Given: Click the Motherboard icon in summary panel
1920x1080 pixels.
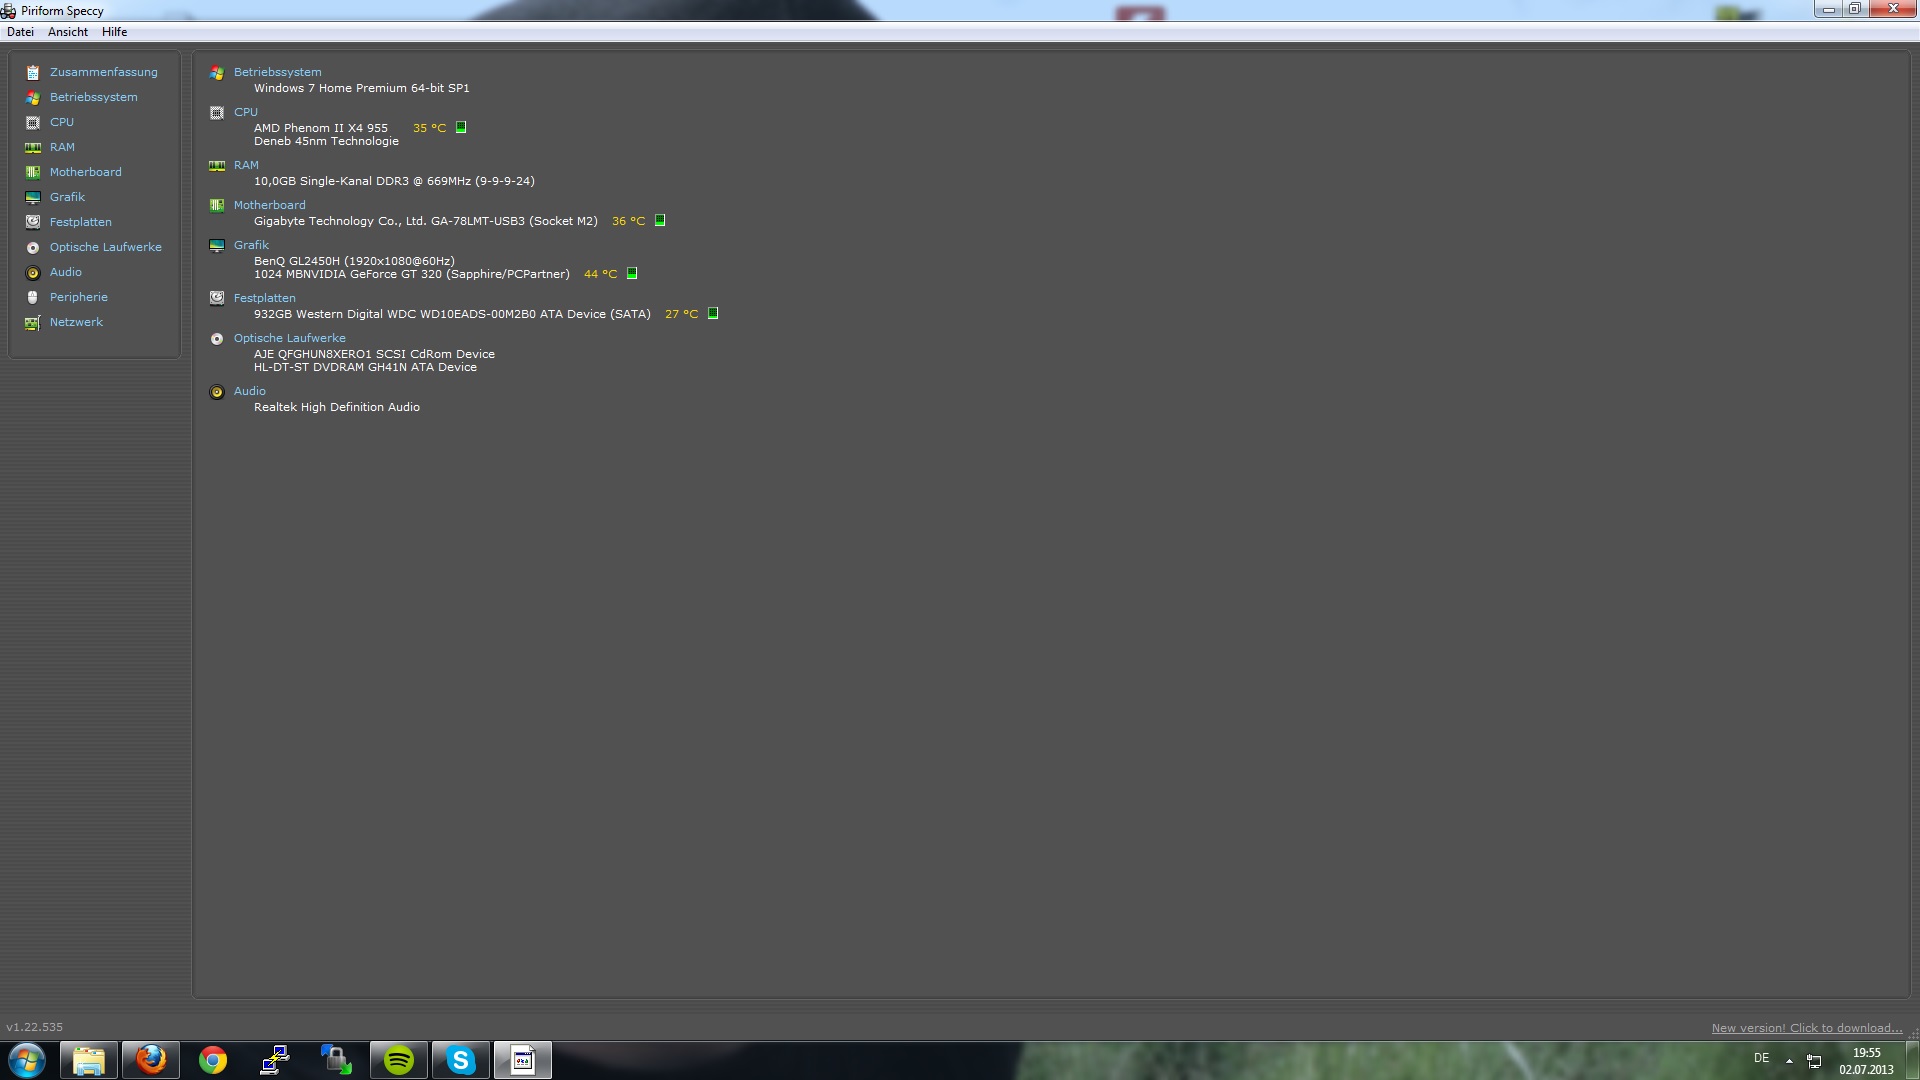Looking at the screenshot, I should pos(217,206).
